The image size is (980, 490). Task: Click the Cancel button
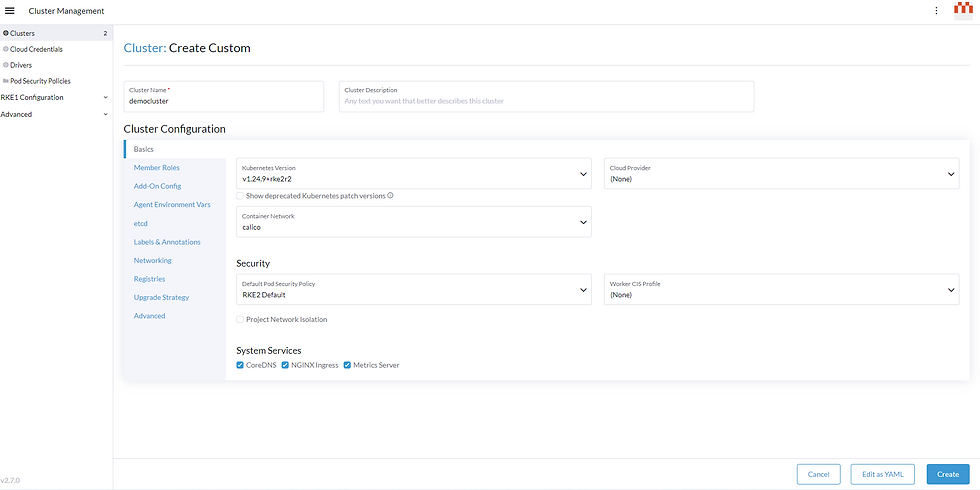(819, 474)
